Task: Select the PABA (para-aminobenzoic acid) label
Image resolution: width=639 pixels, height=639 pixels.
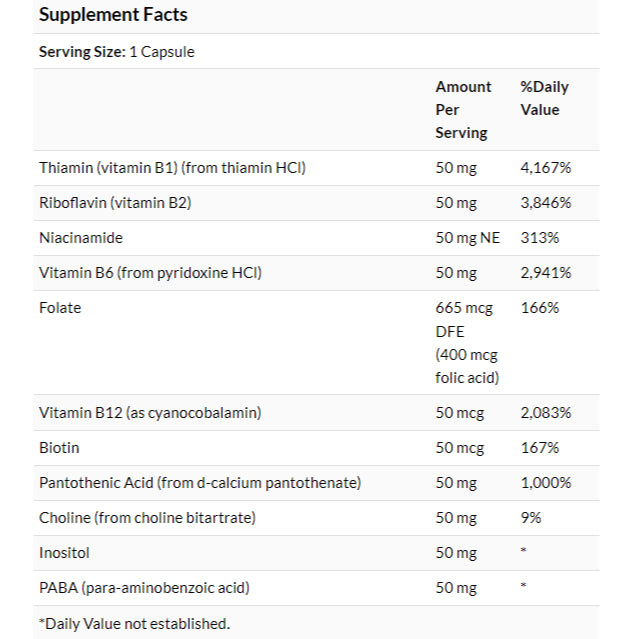Action: tap(144, 588)
